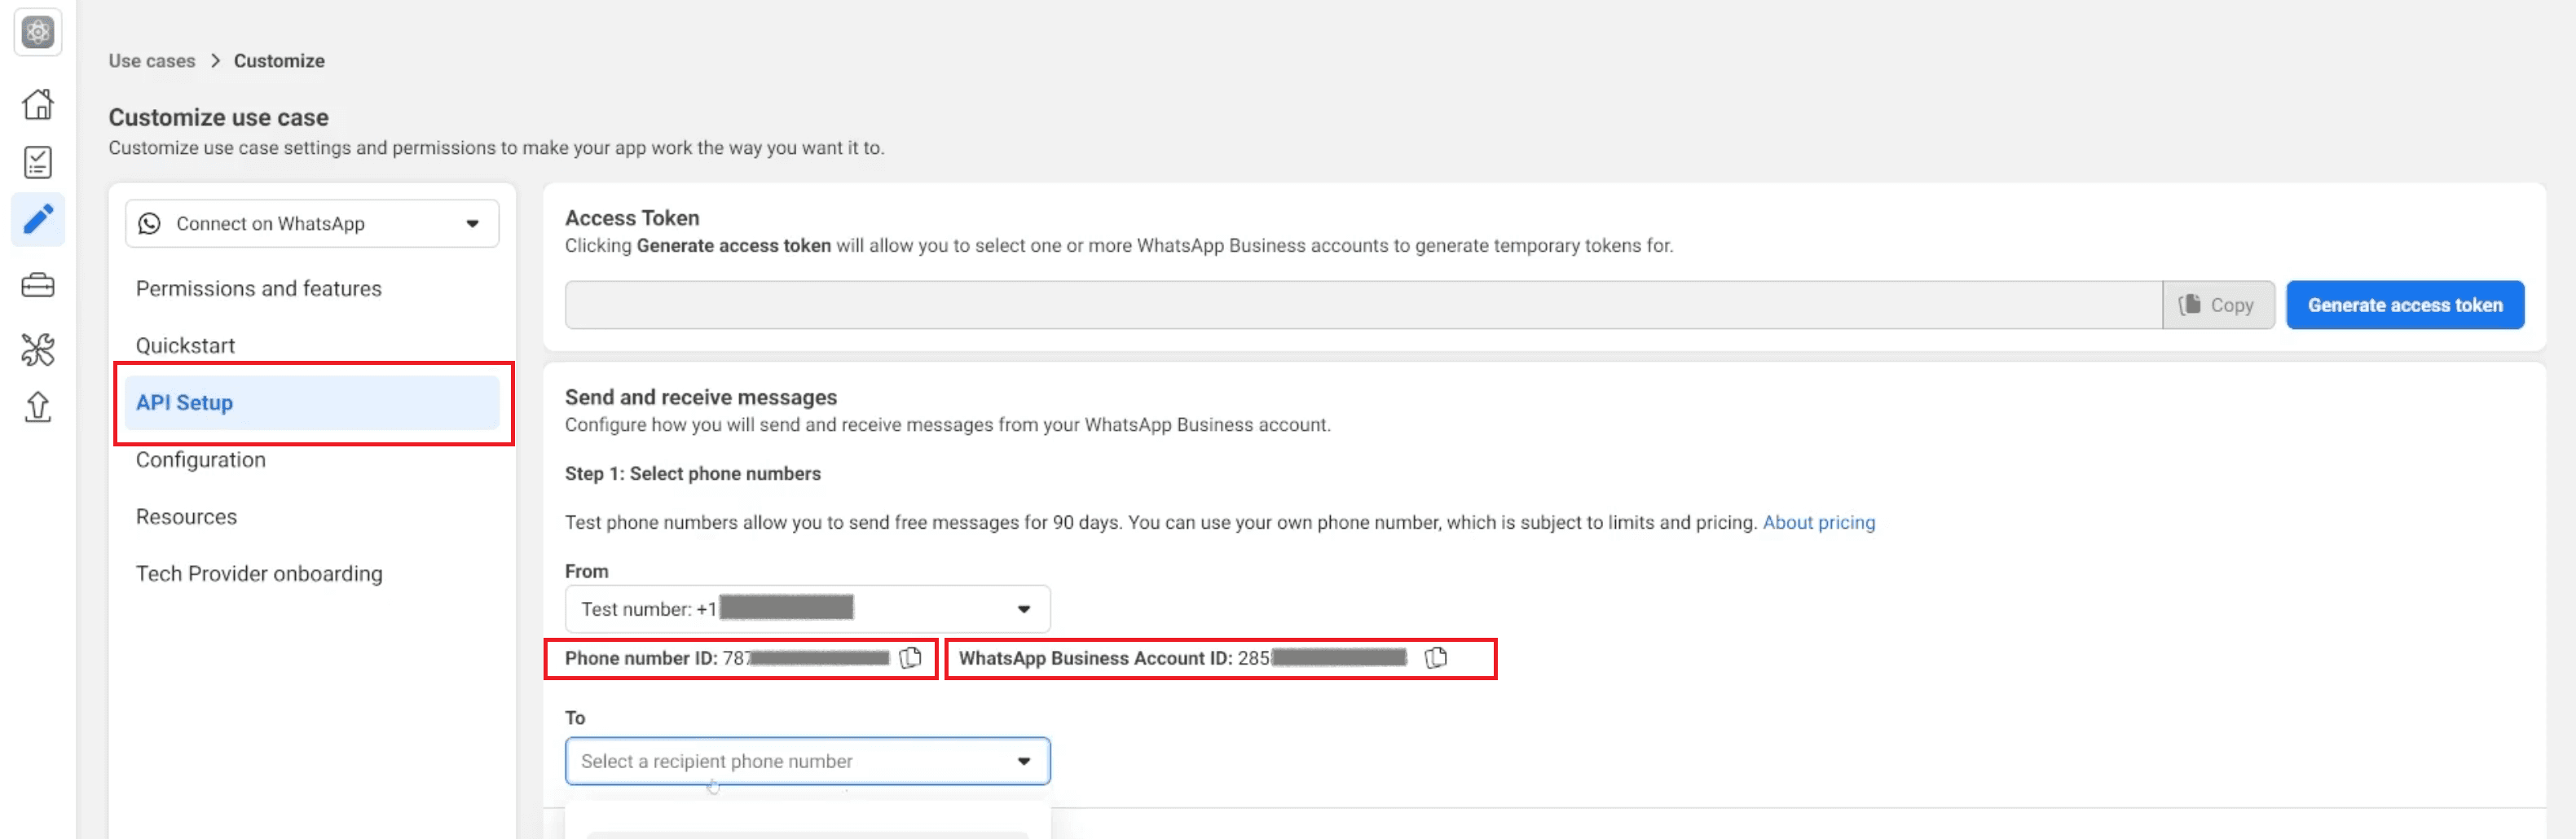
Task: Click Step 1: Select phone numbers text
Action: [693, 473]
